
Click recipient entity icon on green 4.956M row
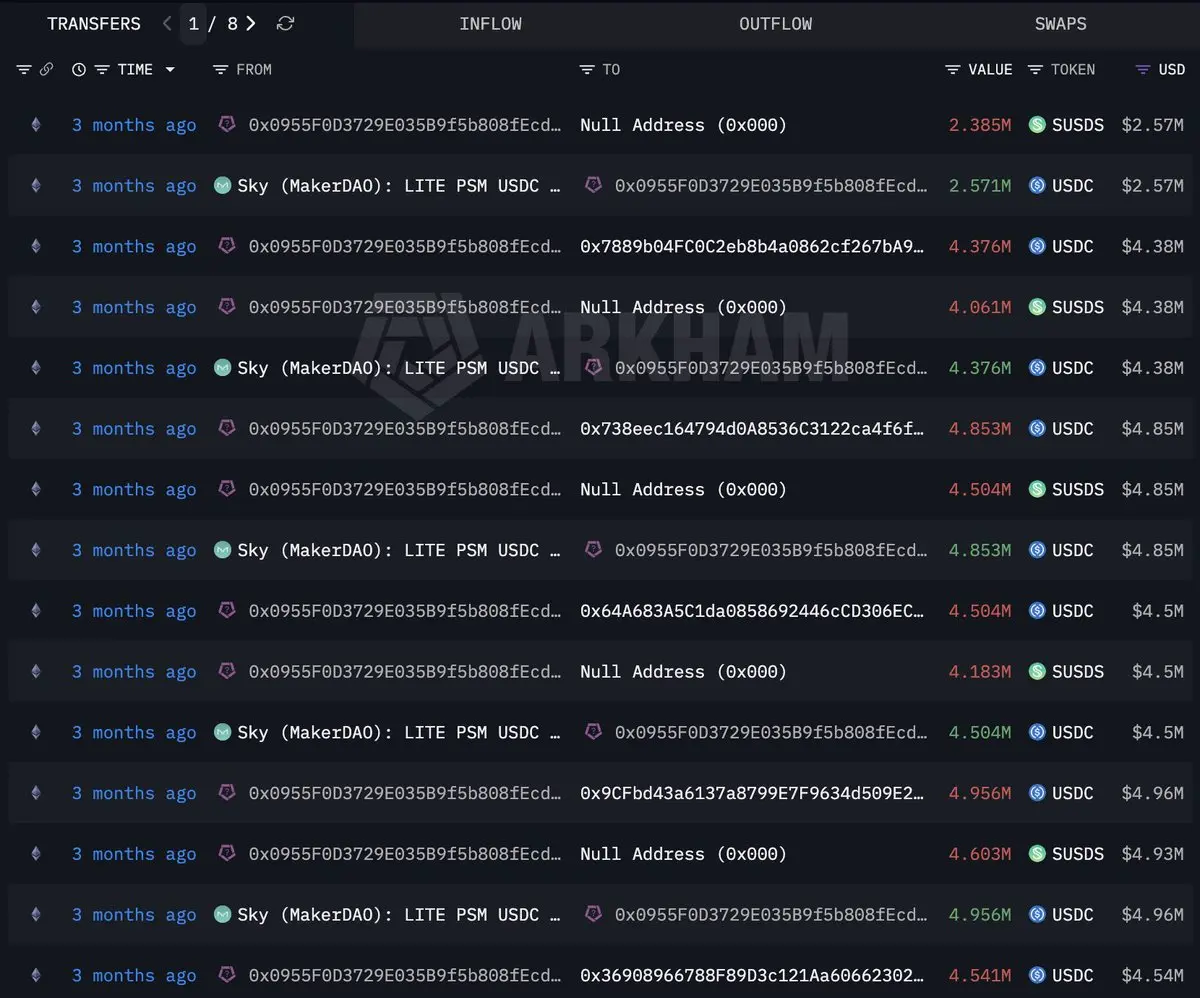coord(593,913)
